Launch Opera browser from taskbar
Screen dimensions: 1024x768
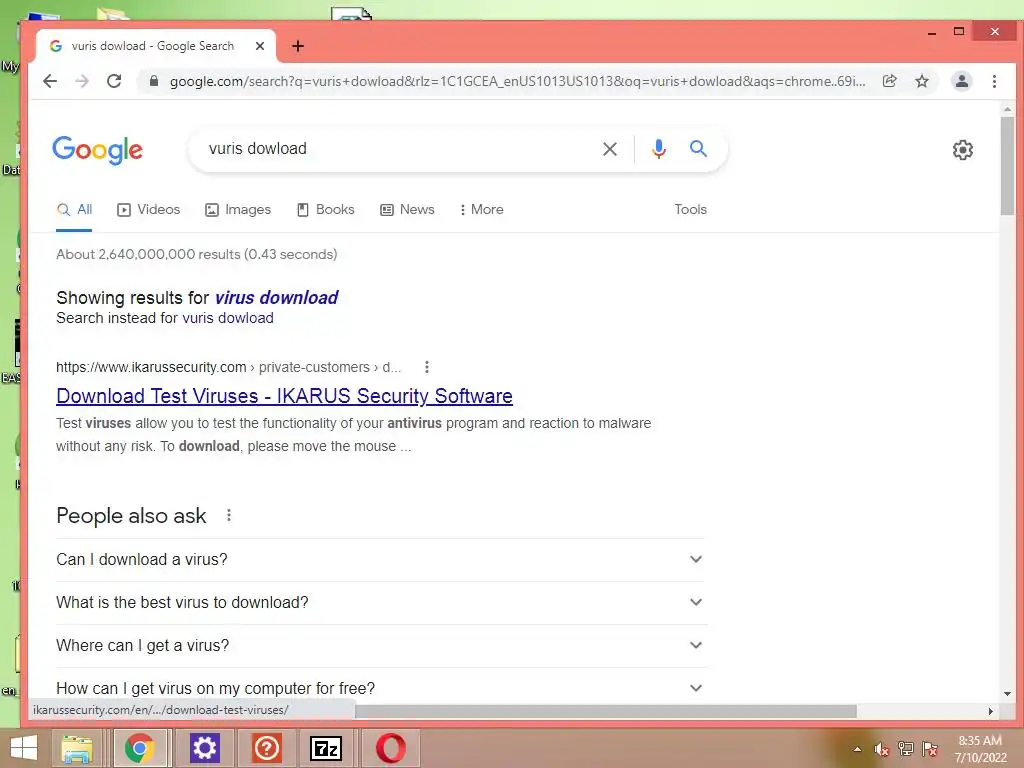coord(390,748)
